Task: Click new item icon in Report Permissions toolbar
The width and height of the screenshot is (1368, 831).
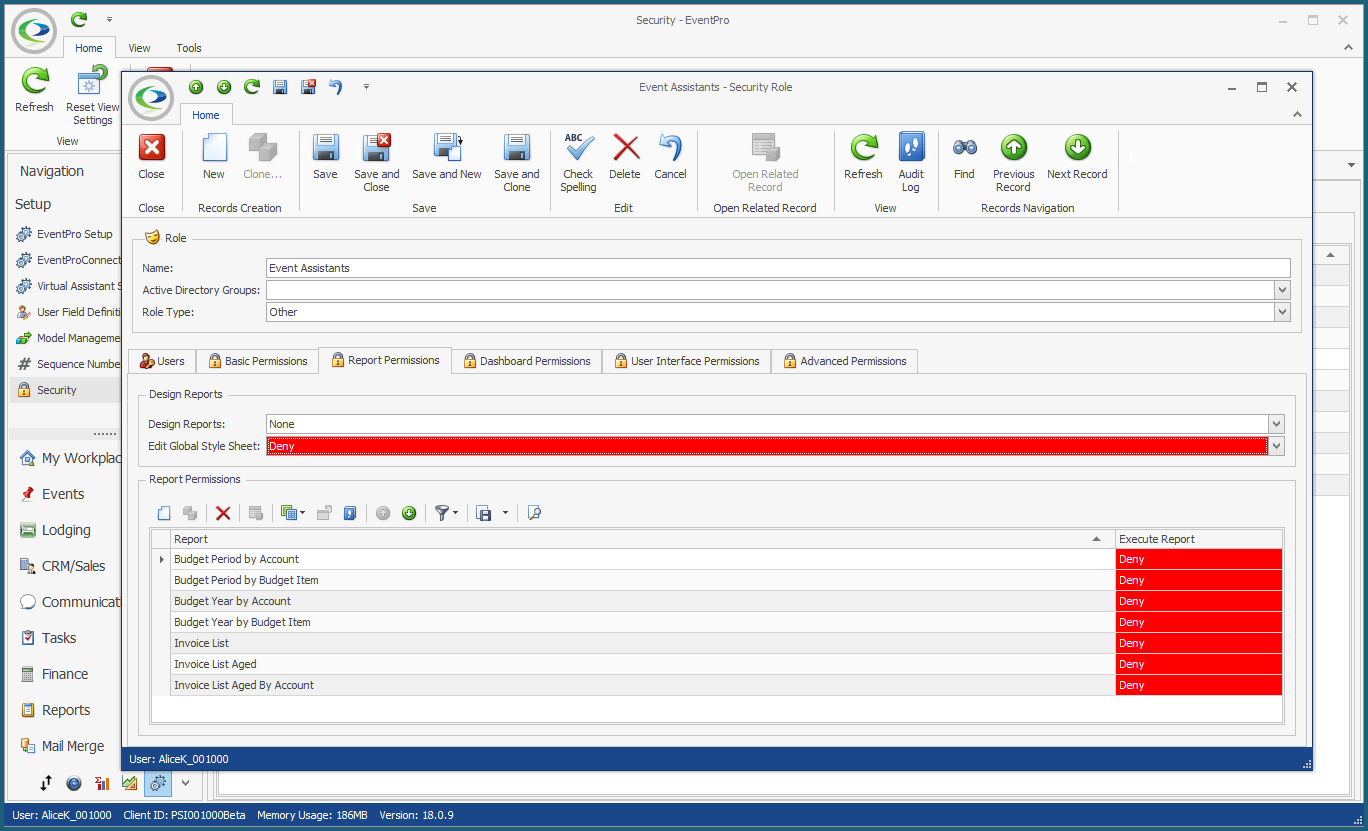Action: coord(164,513)
